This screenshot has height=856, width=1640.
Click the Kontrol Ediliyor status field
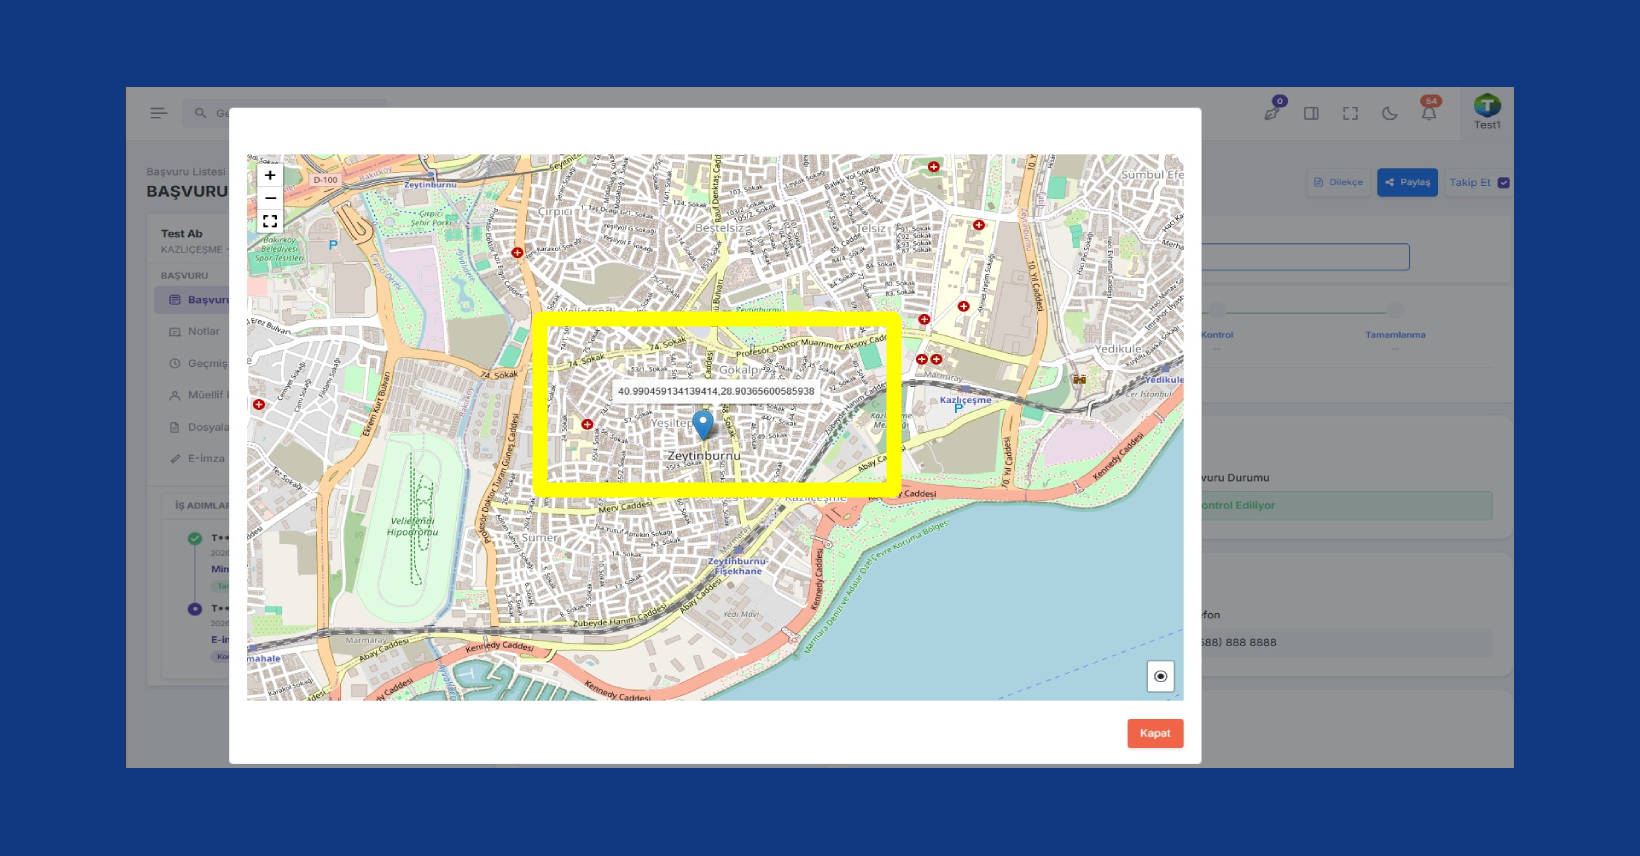pyautogui.click(x=1346, y=505)
